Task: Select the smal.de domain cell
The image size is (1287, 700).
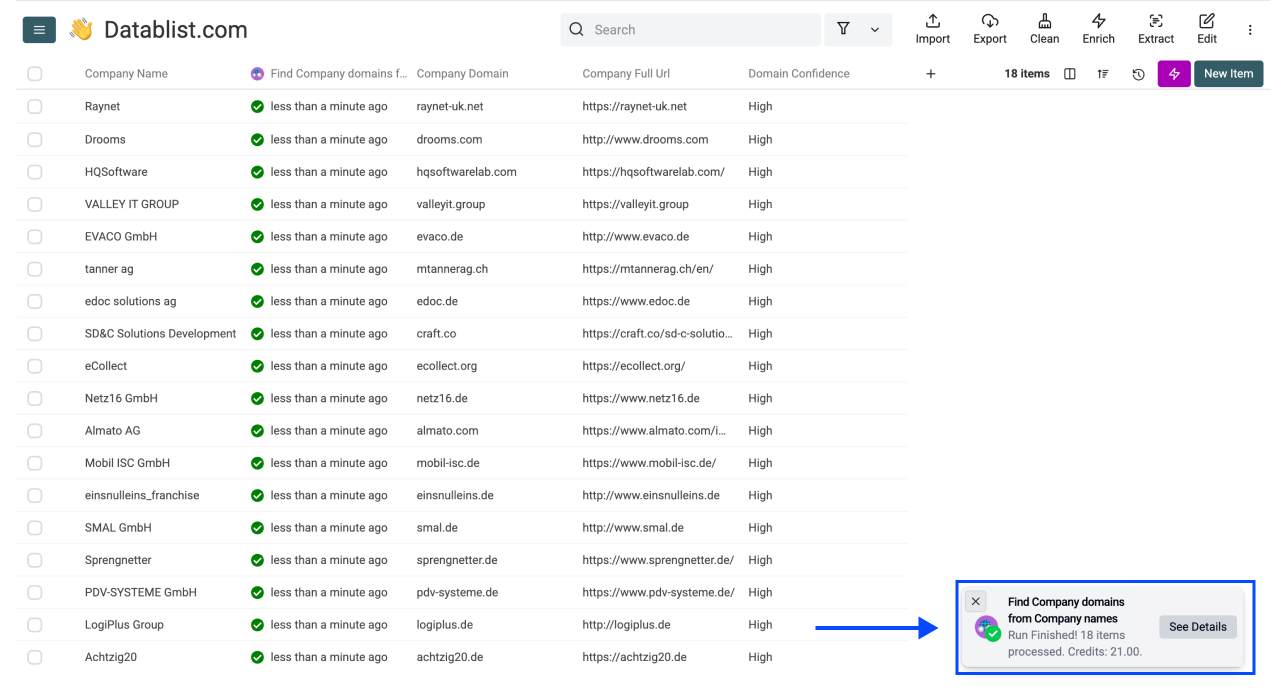Action: tap(437, 528)
